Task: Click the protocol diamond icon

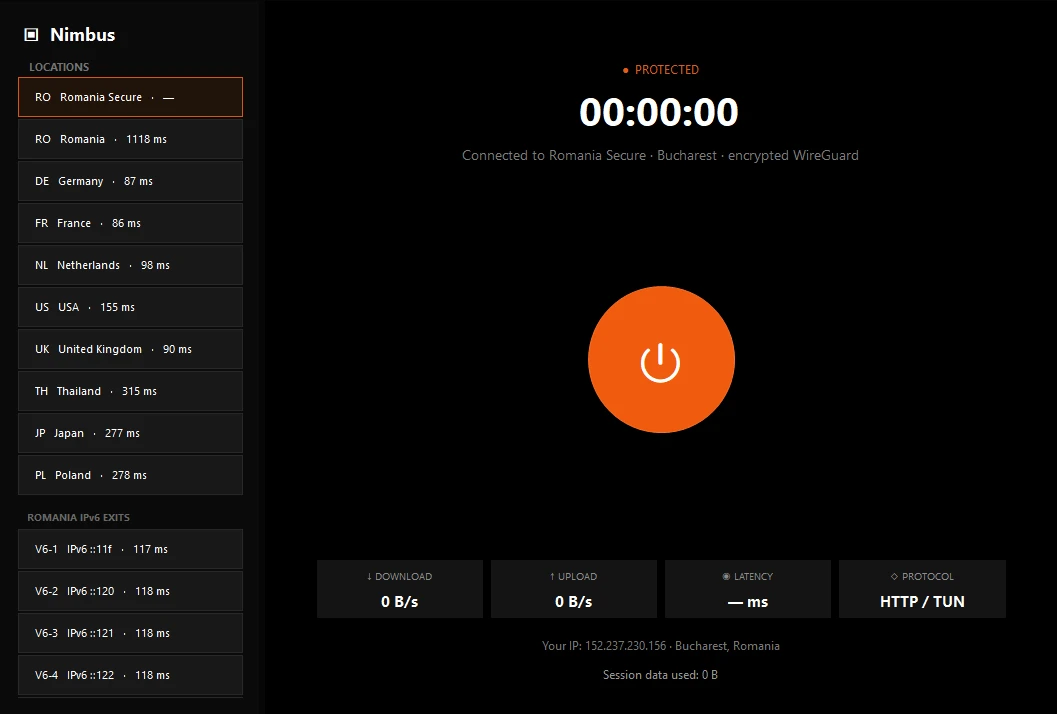Action: [x=894, y=576]
